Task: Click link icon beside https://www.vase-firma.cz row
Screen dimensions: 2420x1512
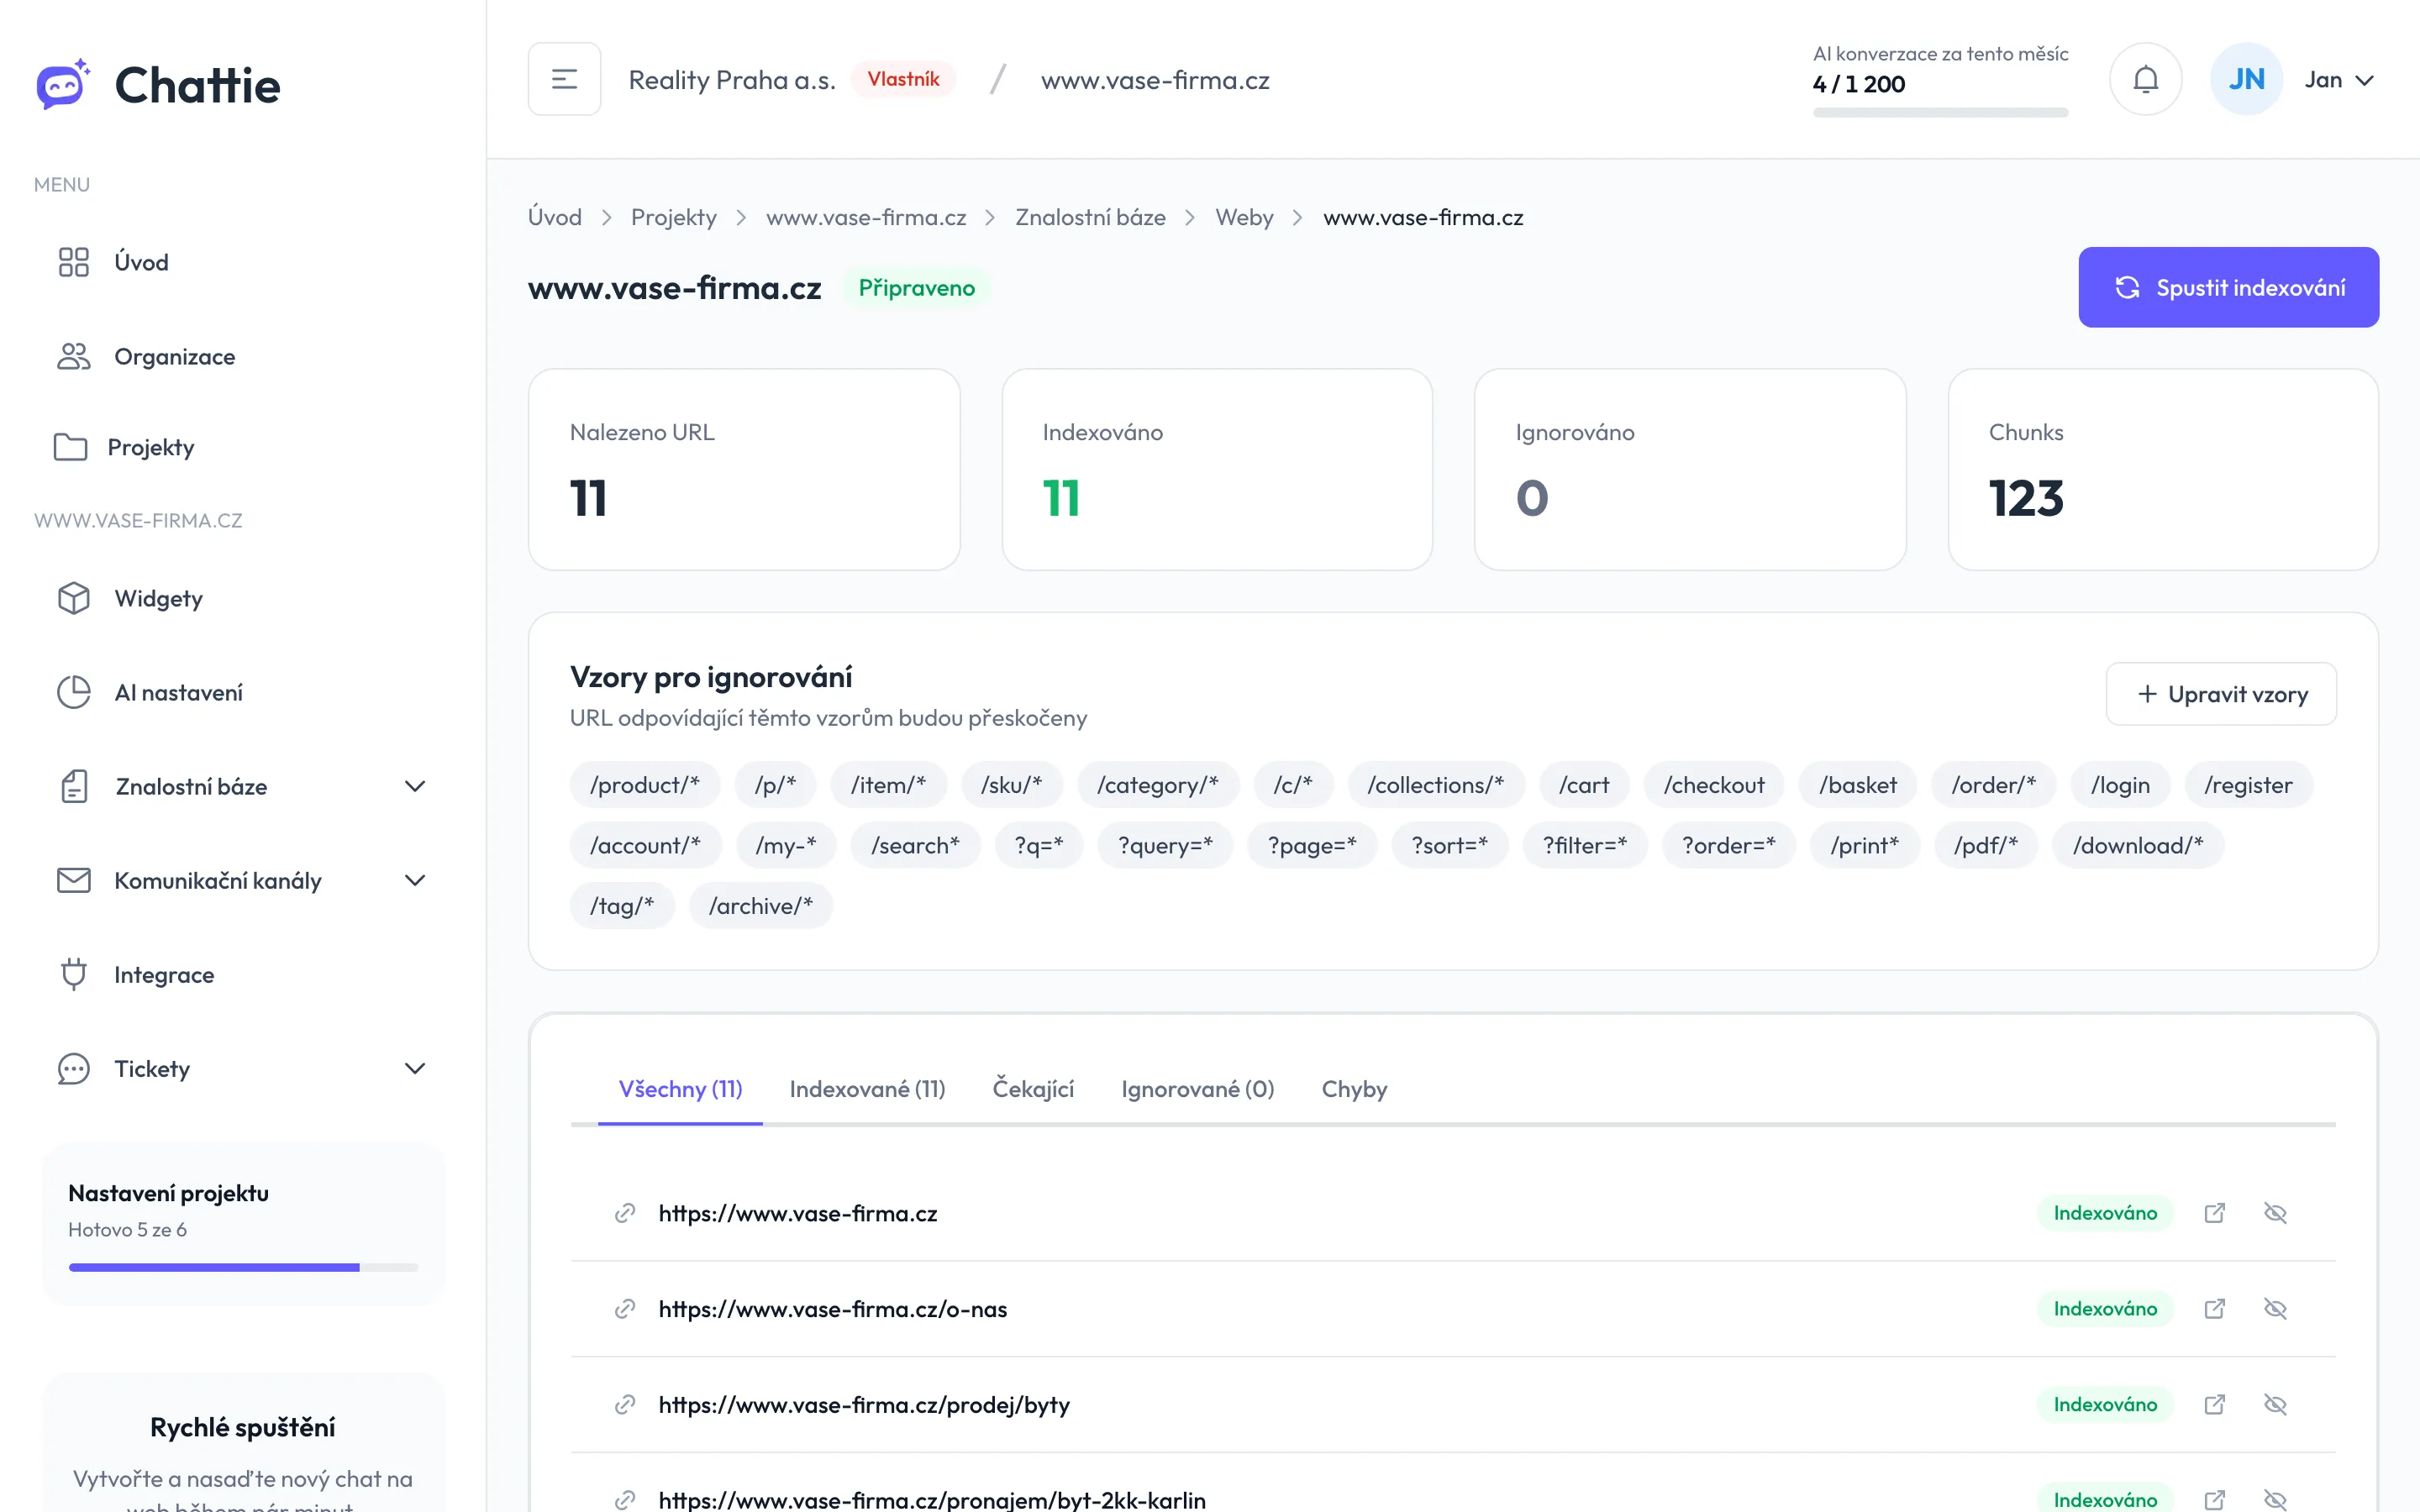Action: (x=625, y=1213)
